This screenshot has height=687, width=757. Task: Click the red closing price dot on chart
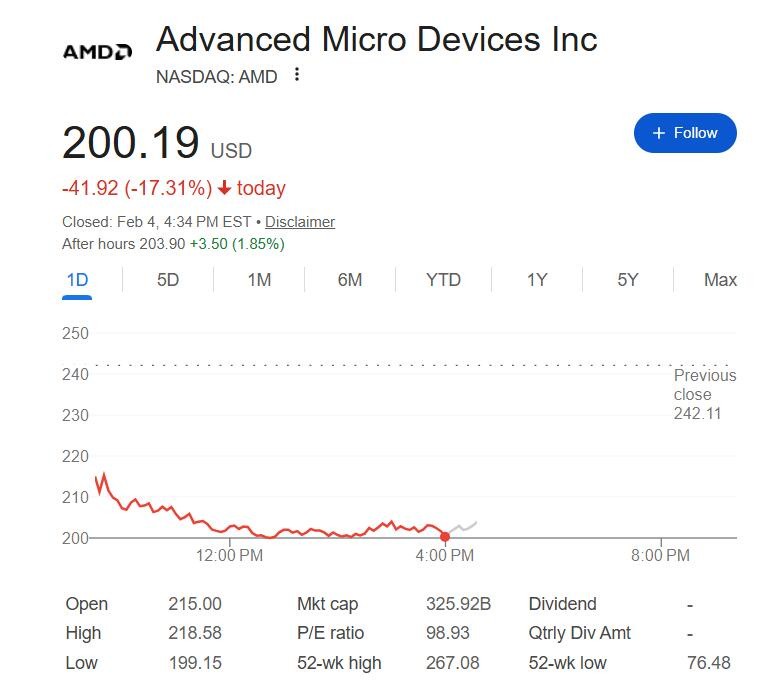(x=445, y=537)
